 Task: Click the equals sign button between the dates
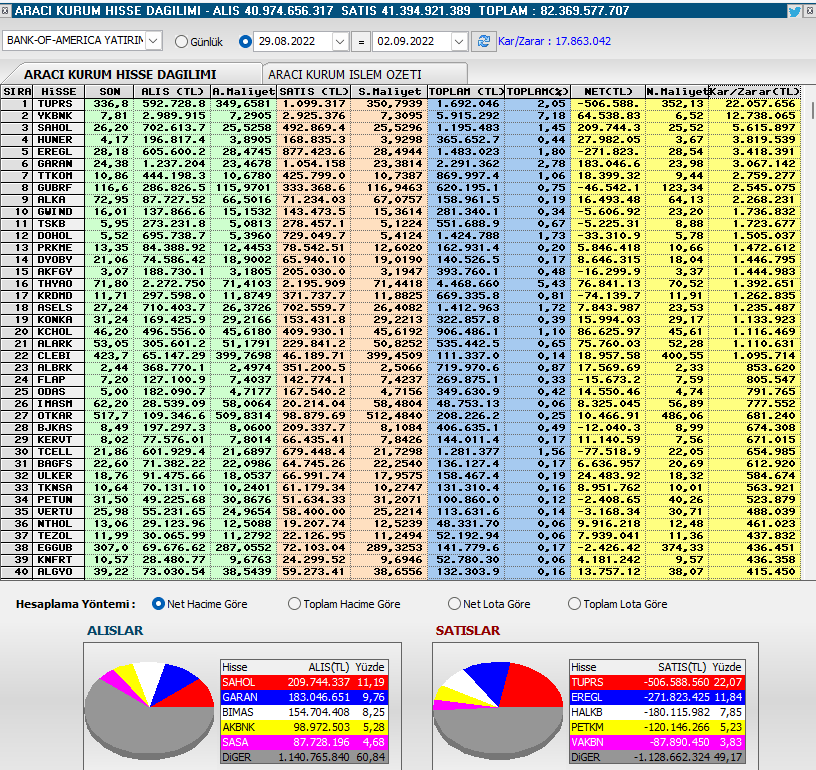click(361, 42)
